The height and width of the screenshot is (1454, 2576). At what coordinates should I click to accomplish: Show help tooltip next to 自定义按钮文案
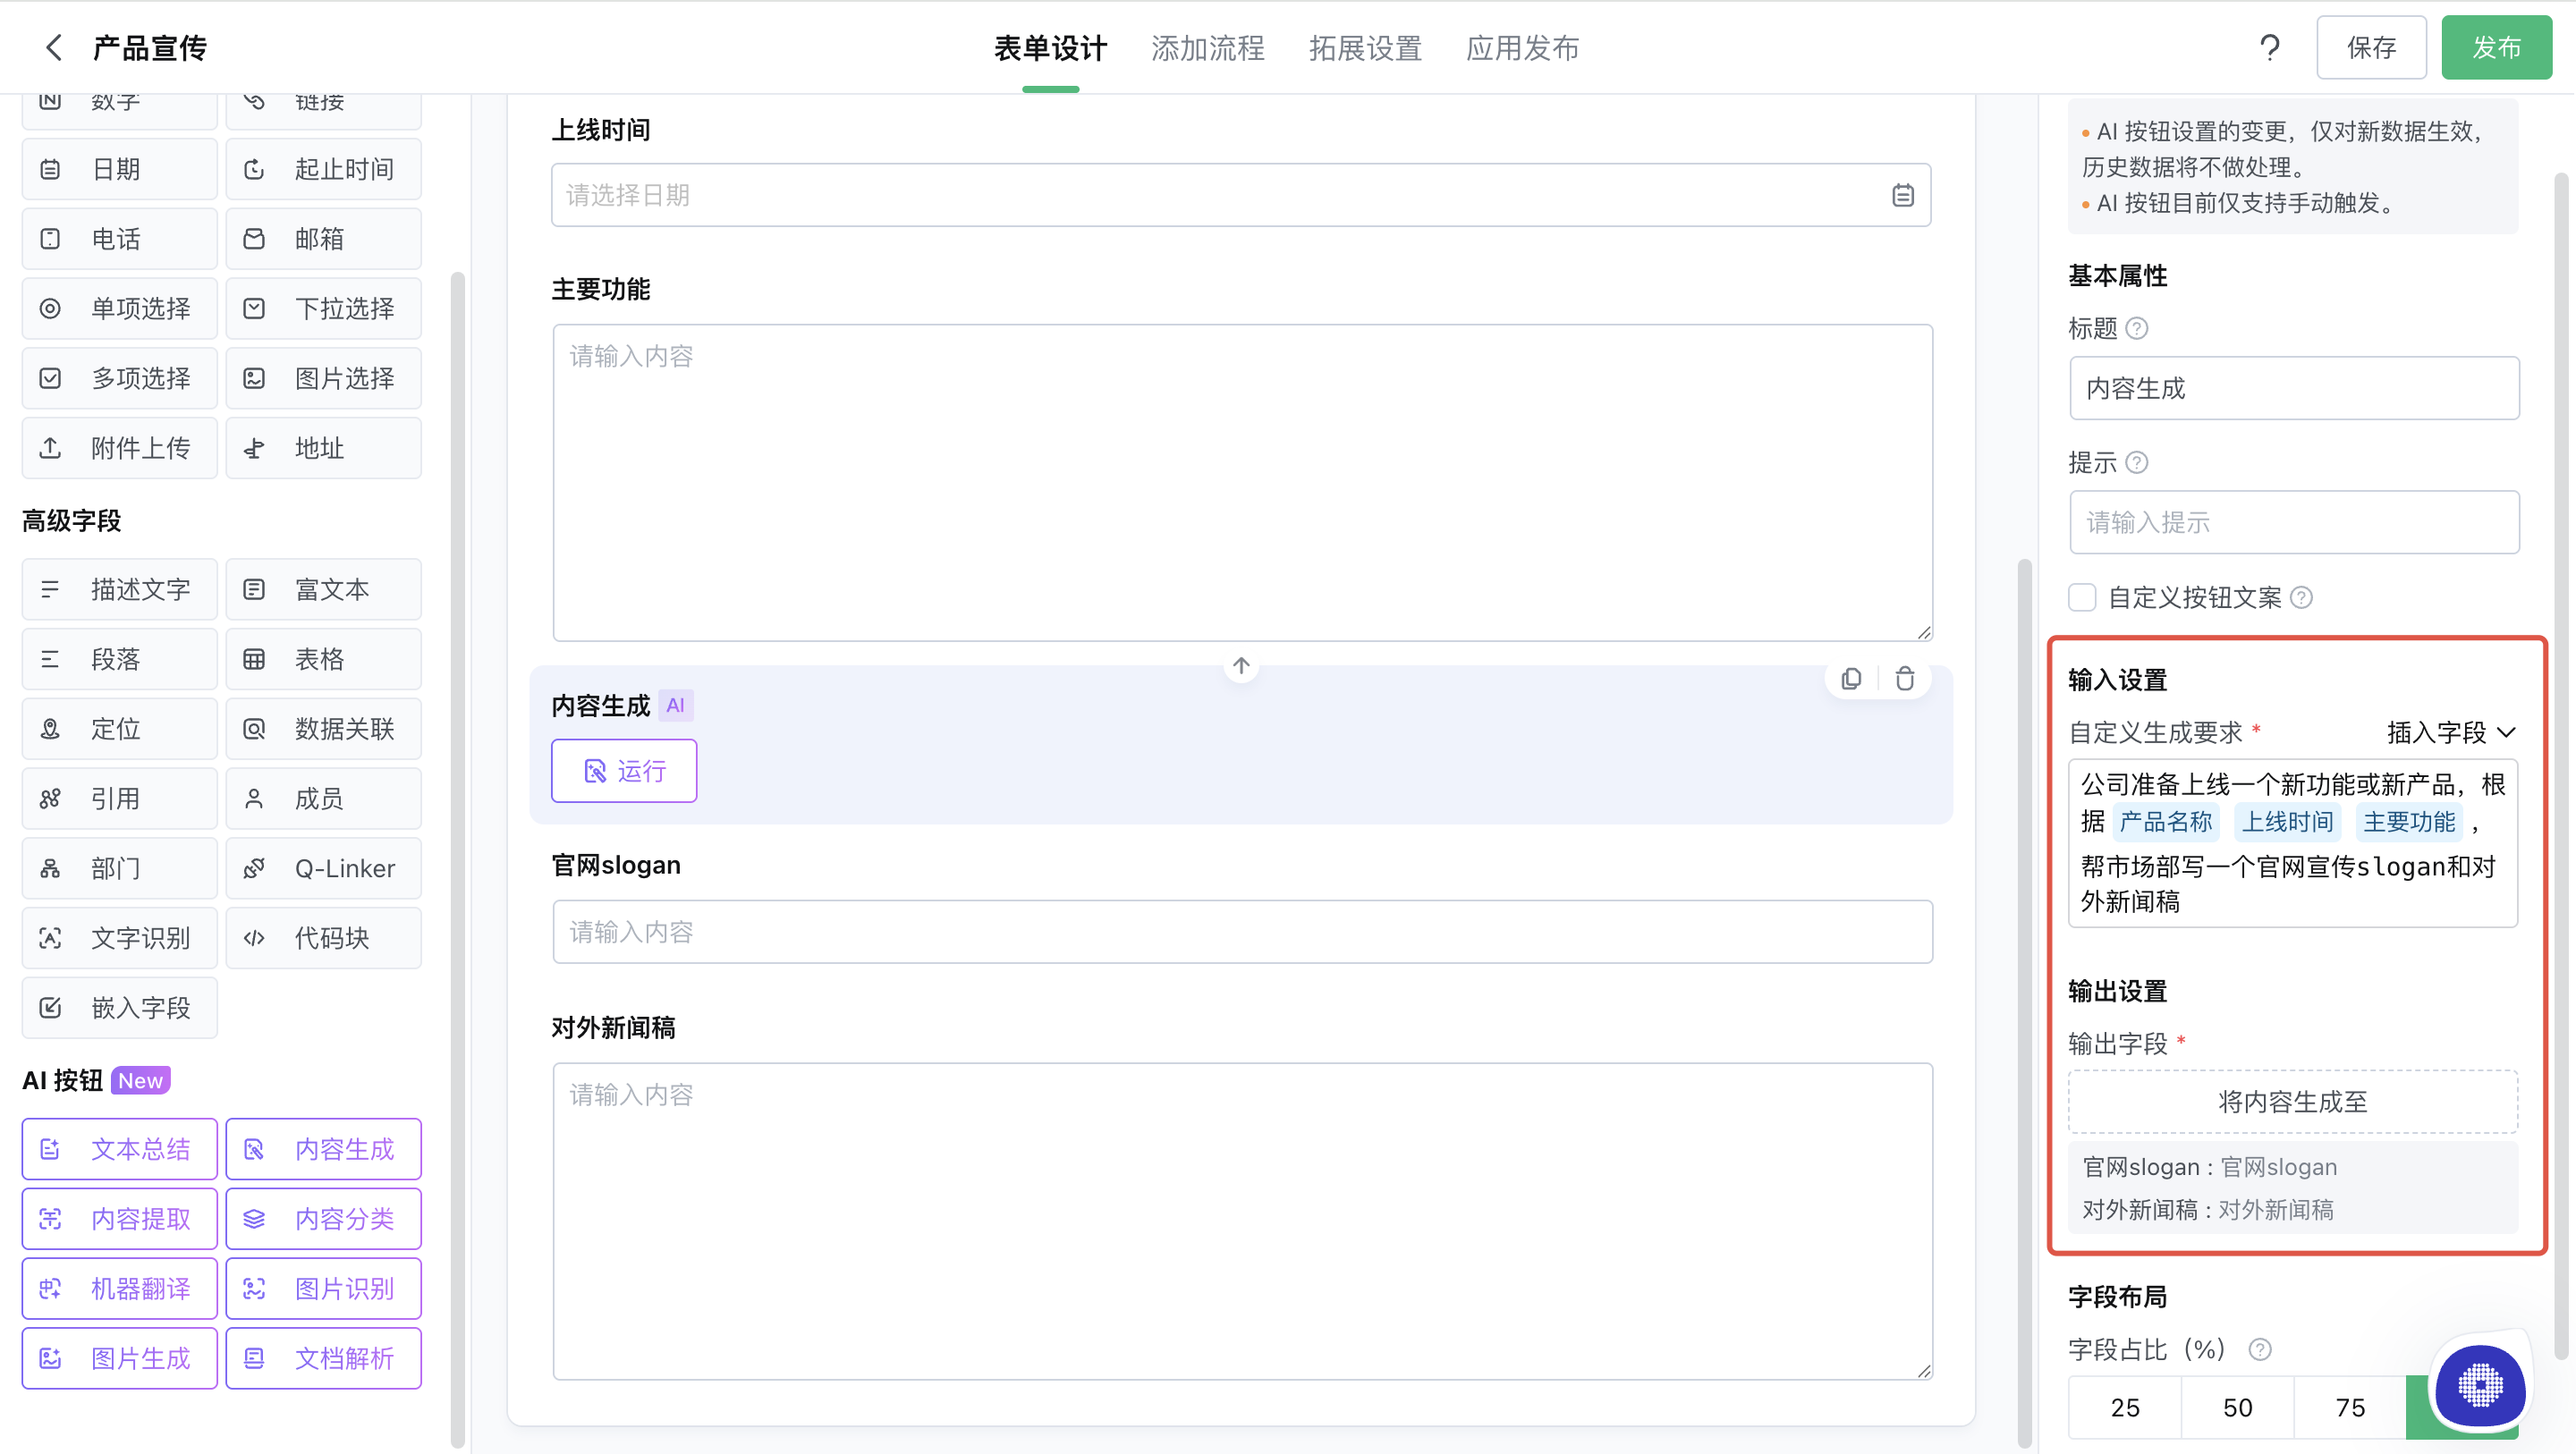click(x=2301, y=597)
